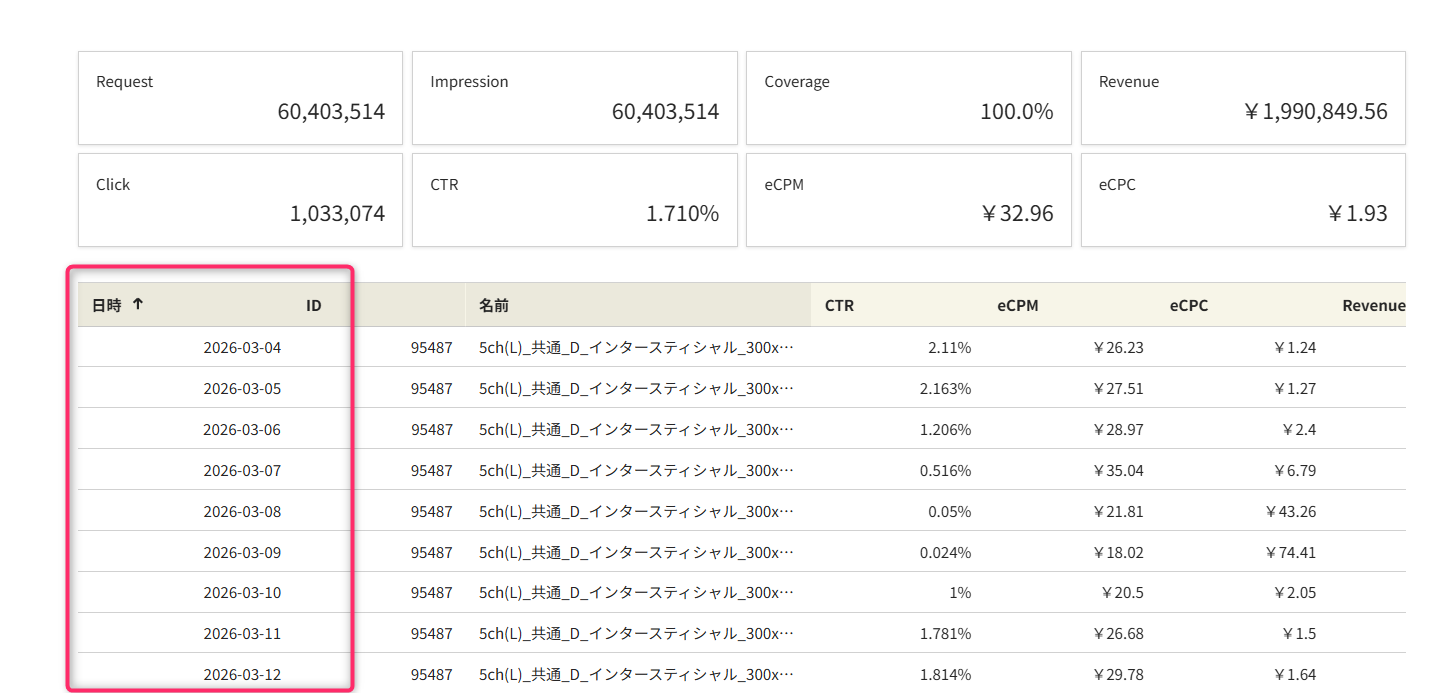Click ID 95487 in the 2026-03-10 row

click(431, 593)
